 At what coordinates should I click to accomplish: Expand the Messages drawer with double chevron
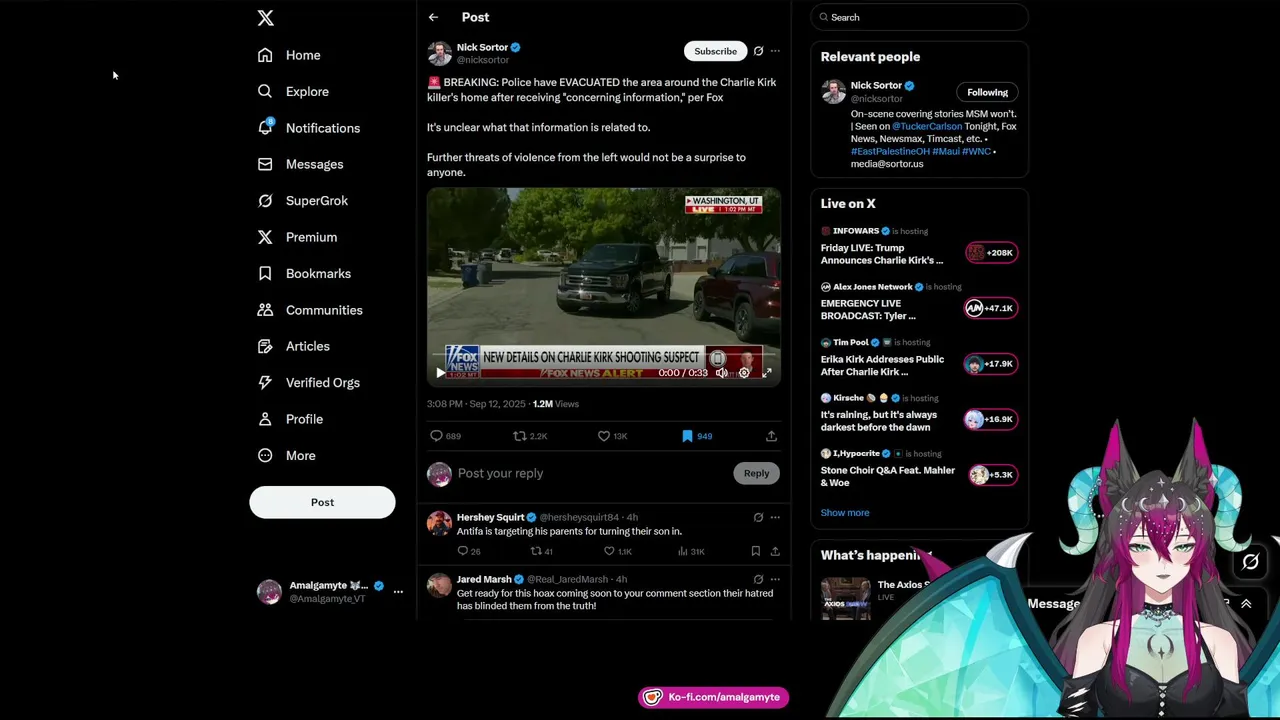point(1246,604)
